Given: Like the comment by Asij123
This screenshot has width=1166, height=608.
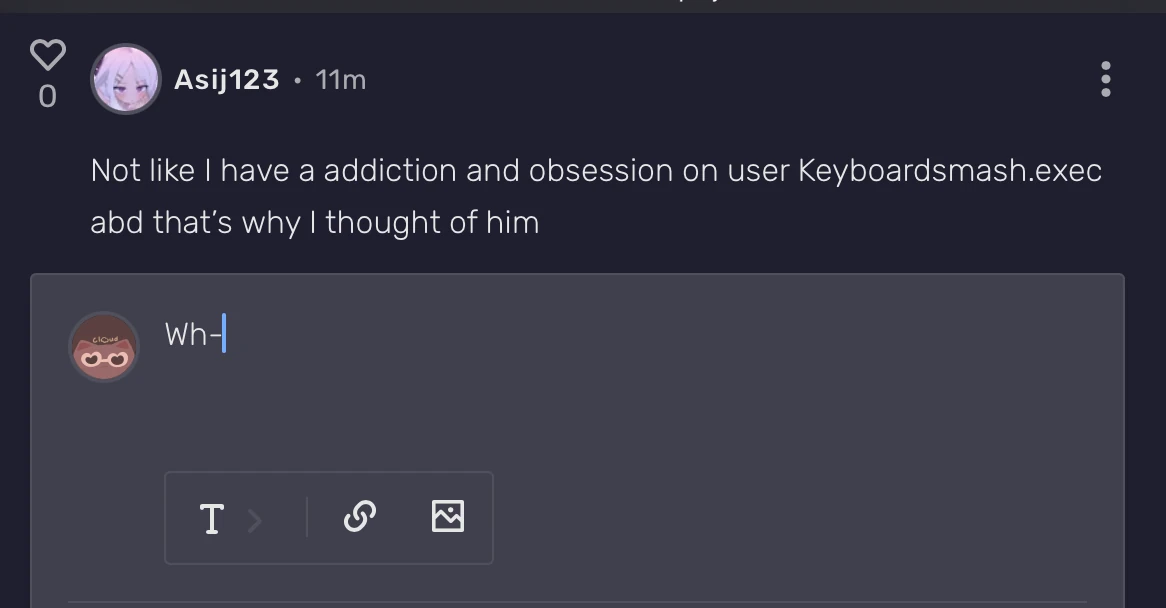Looking at the screenshot, I should [47, 55].
